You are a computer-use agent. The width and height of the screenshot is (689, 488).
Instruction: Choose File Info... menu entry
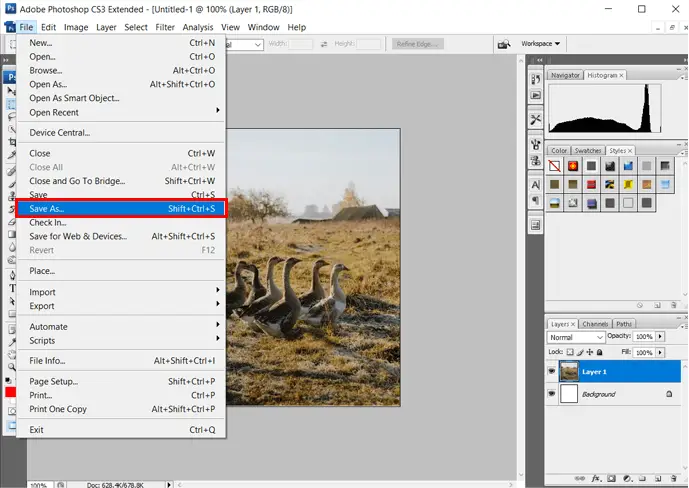[122, 361]
